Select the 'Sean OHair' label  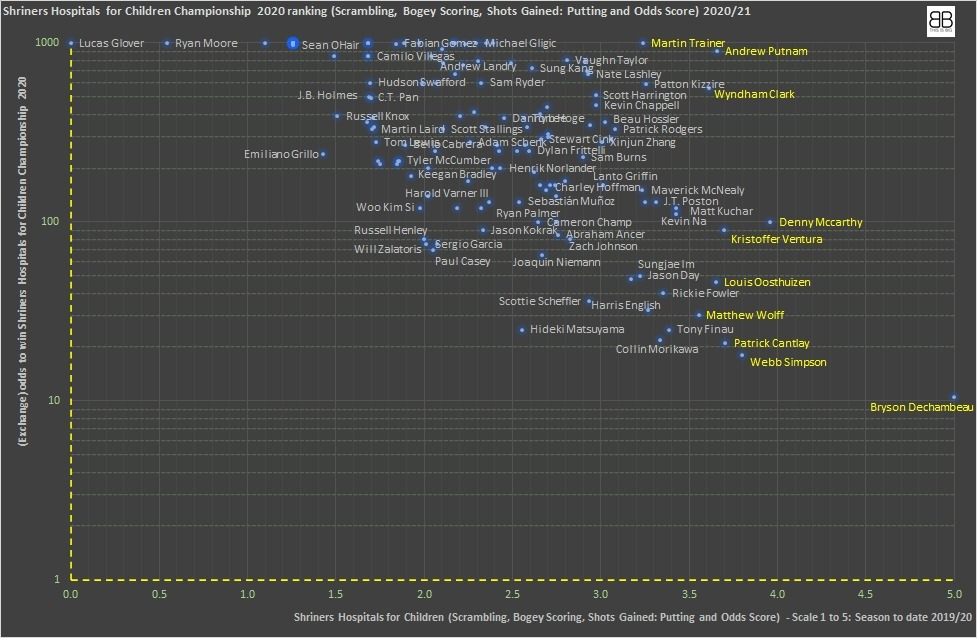(330, 45)
